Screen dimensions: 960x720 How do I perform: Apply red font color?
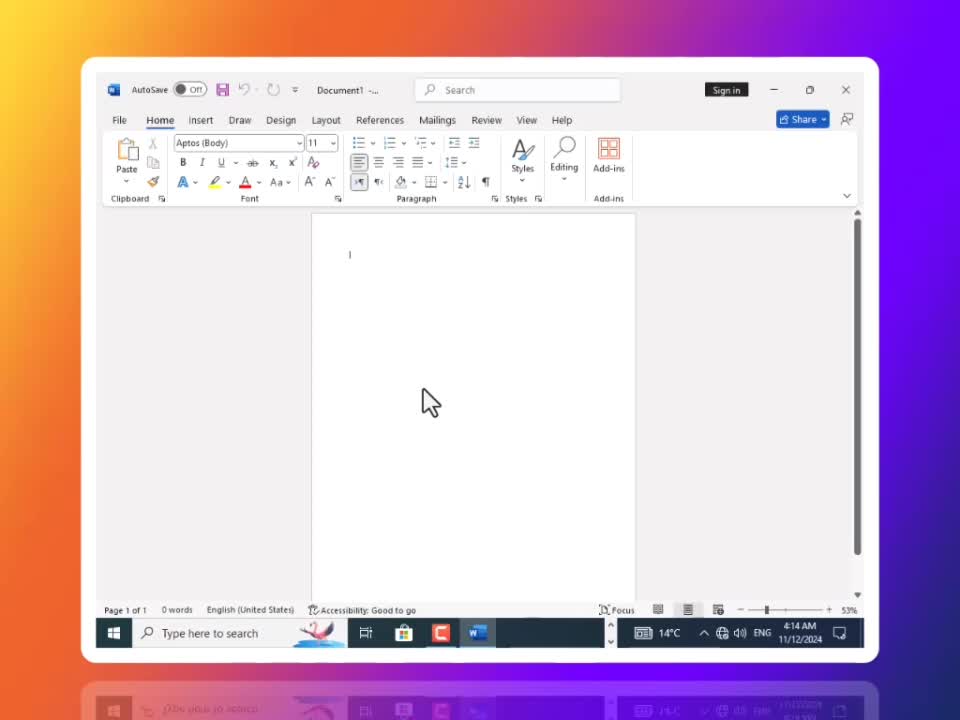pos(246,182)
